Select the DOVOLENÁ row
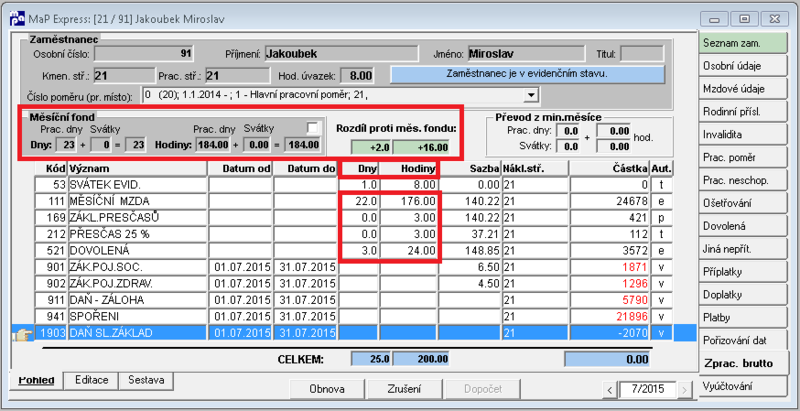This screenshot has height=411, width=800. 354,250
